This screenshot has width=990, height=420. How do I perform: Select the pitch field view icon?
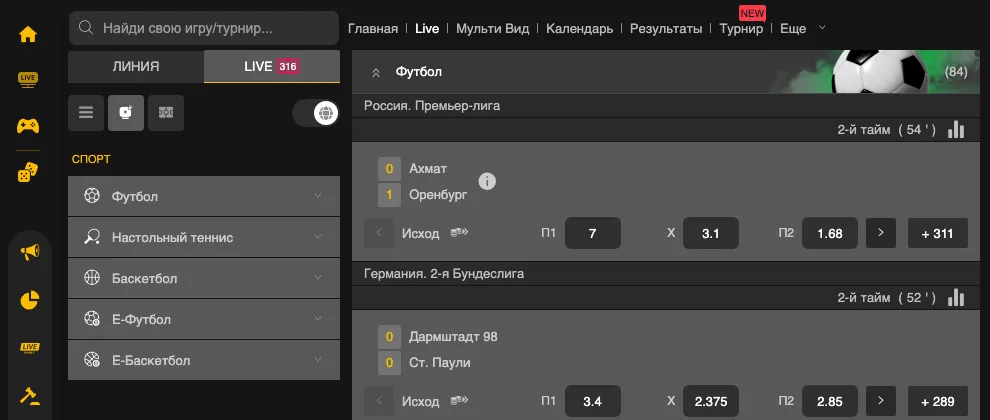click(x=166, y=113)
